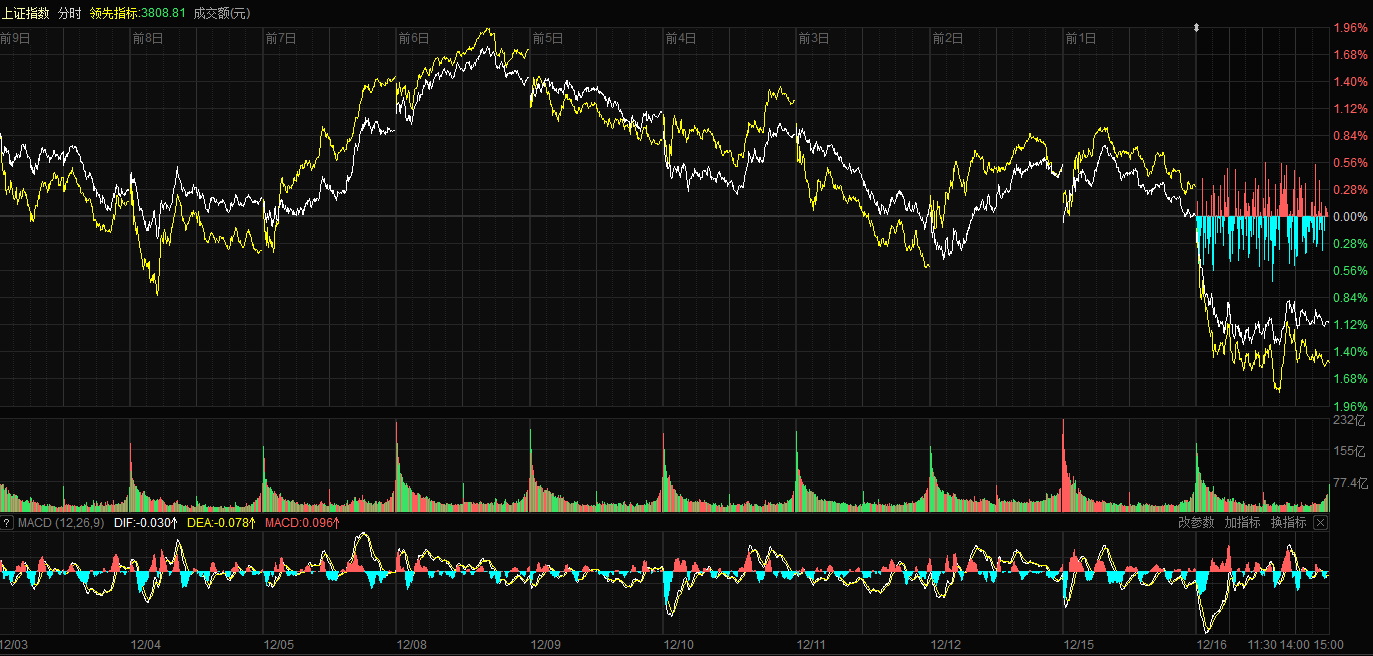This screenshot has width=1373, height=656.
Task: Click the MACD help question-mark icon
Action: pos(7,522)
